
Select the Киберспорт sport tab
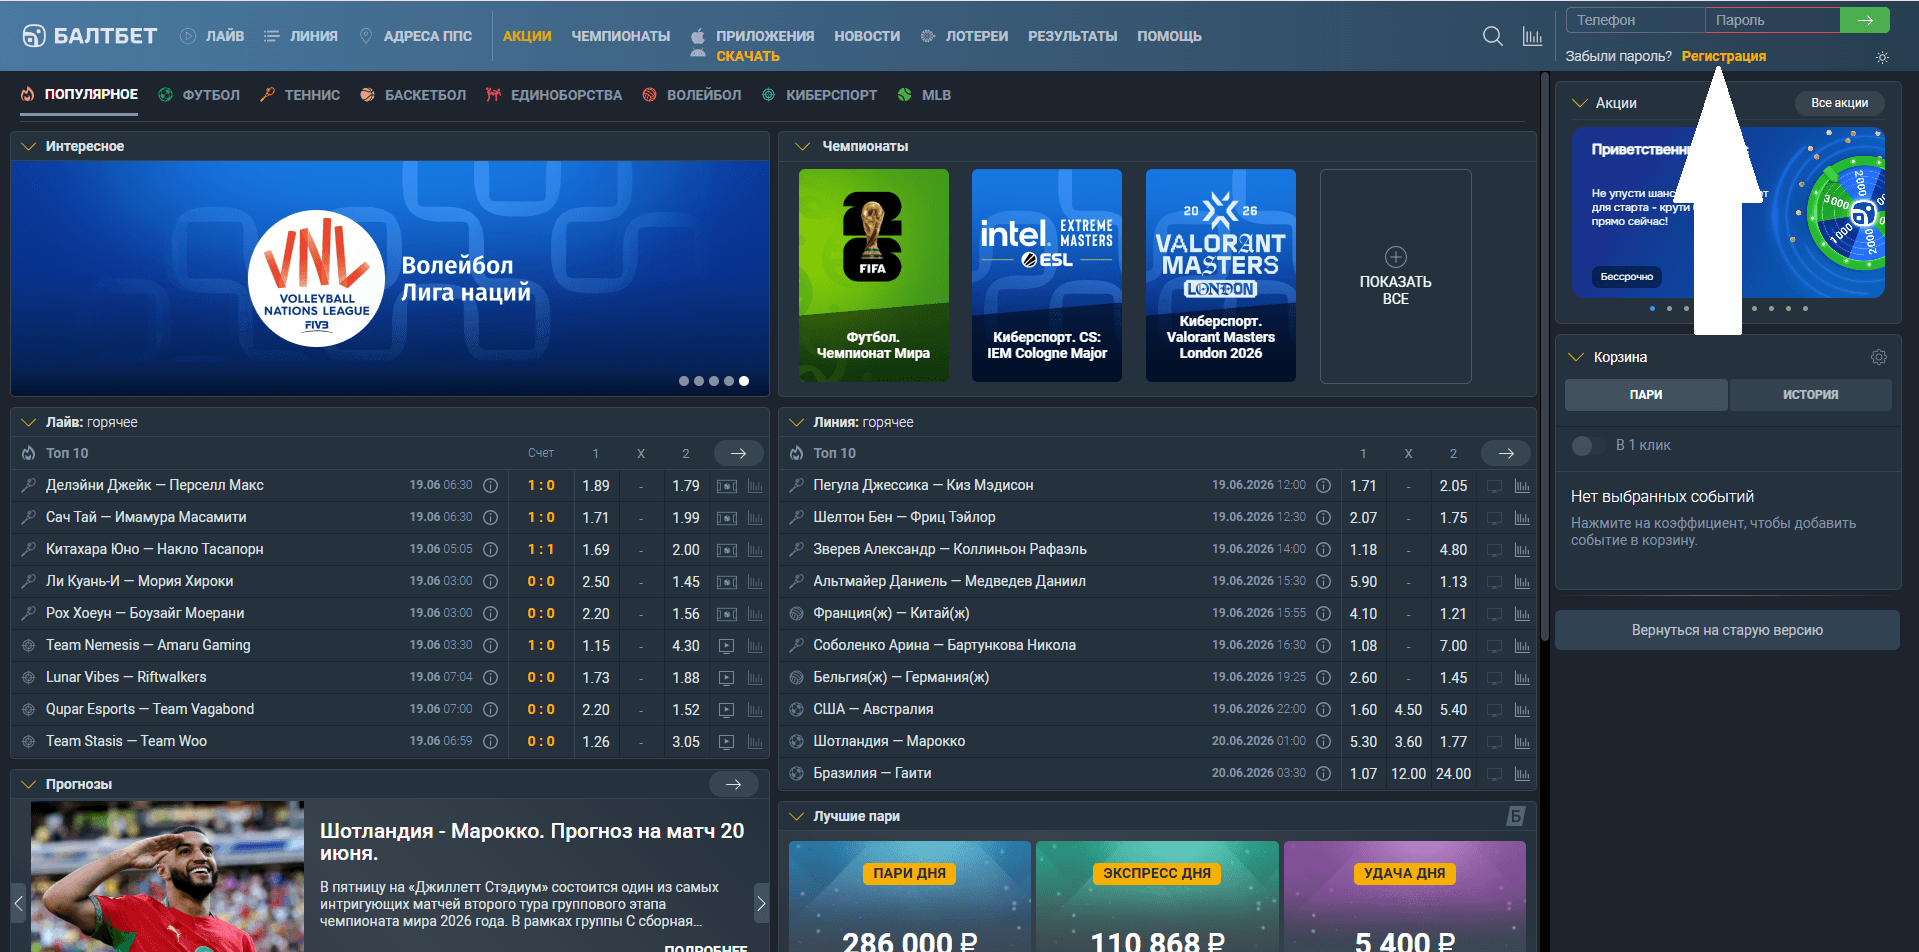820,95
